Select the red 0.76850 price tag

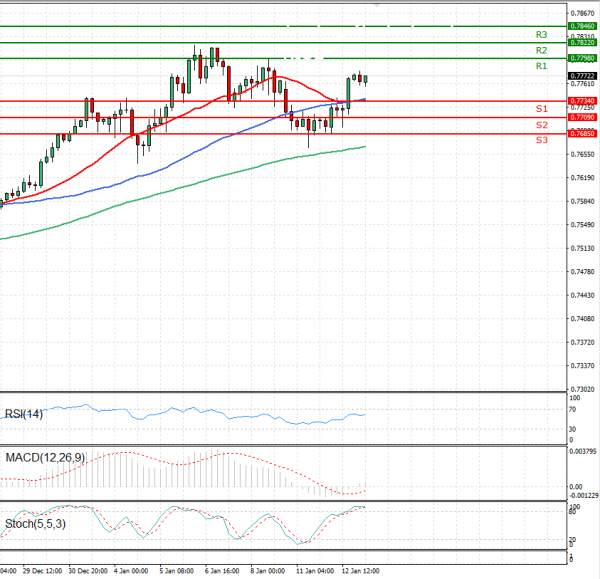[581, 134]
